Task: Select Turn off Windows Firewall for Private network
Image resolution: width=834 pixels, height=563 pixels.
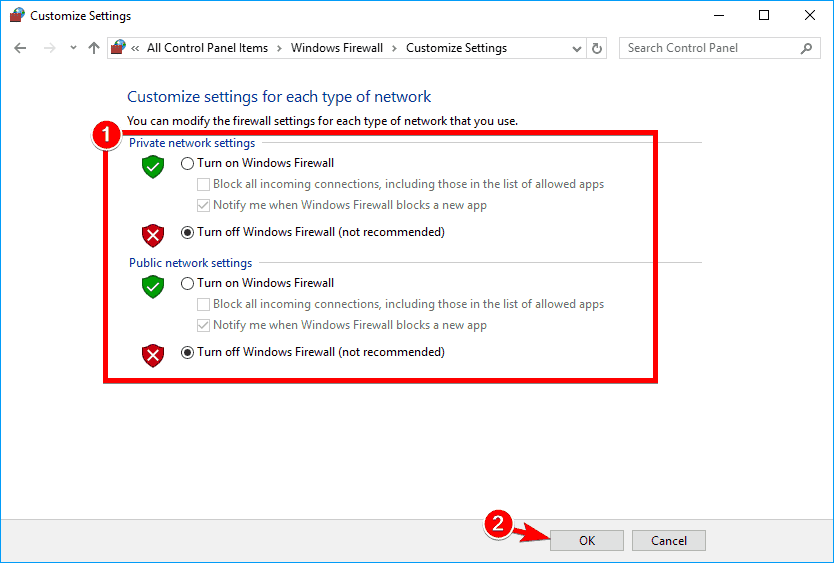Action: coord(187,233)
